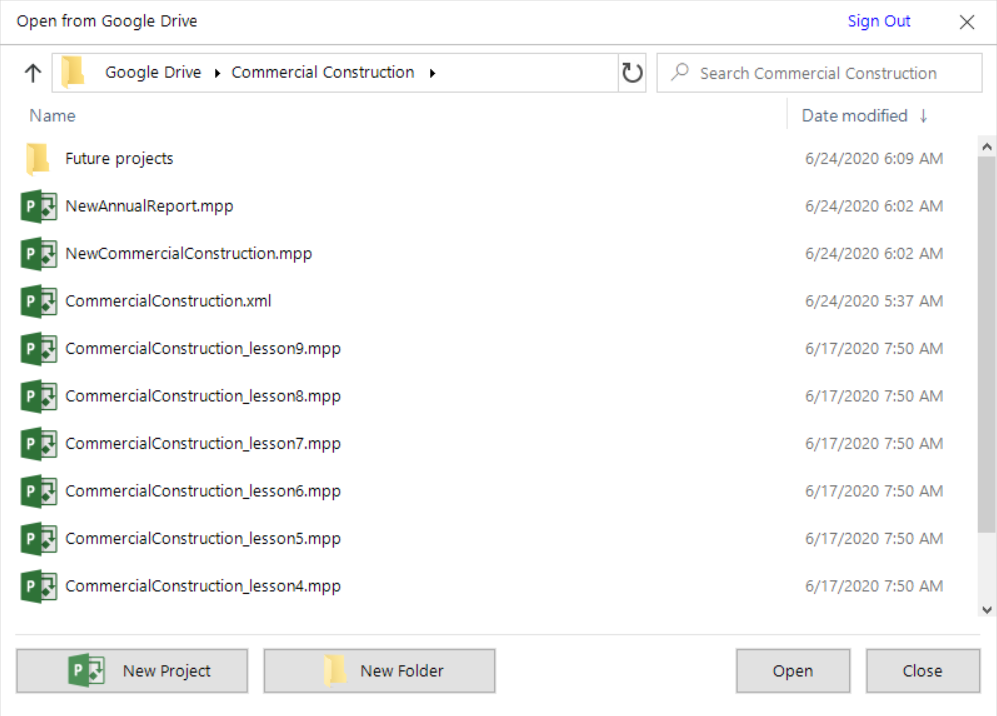
Task: Select CommercialConstruction_lesson6.mpp file name
Action: [203, 491]
